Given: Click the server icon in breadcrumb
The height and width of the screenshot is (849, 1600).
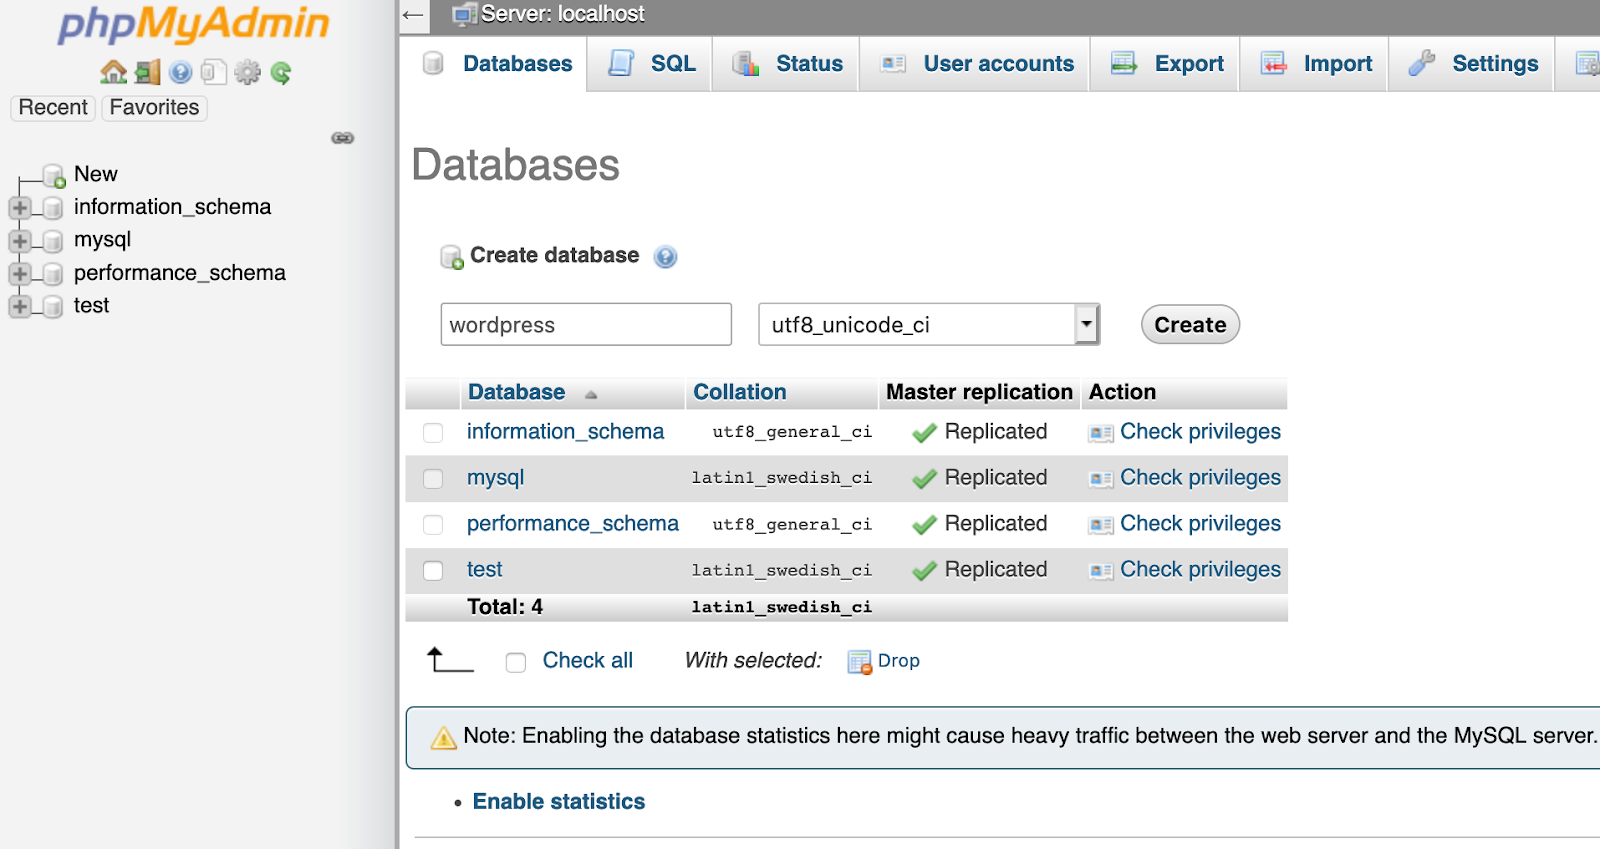Looking at the screenshot, I should point(465,15).
